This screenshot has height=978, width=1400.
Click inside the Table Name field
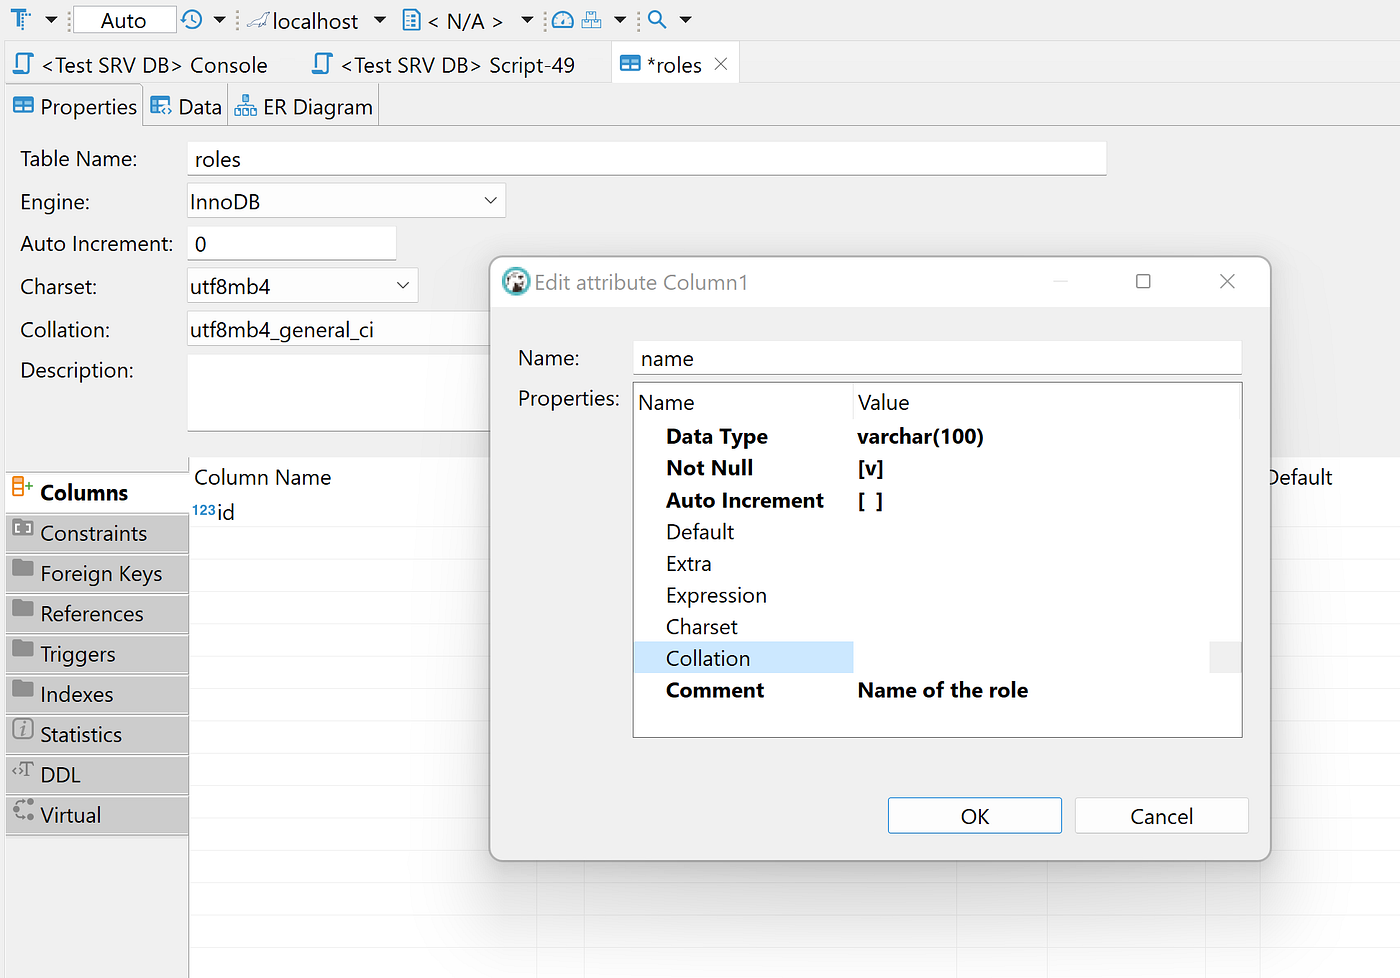(645, 158)
